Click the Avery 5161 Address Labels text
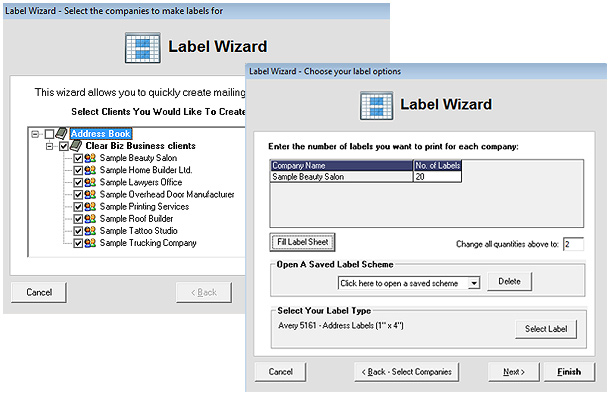The height and width of the screenshot is (396, 610). (340, 326)
